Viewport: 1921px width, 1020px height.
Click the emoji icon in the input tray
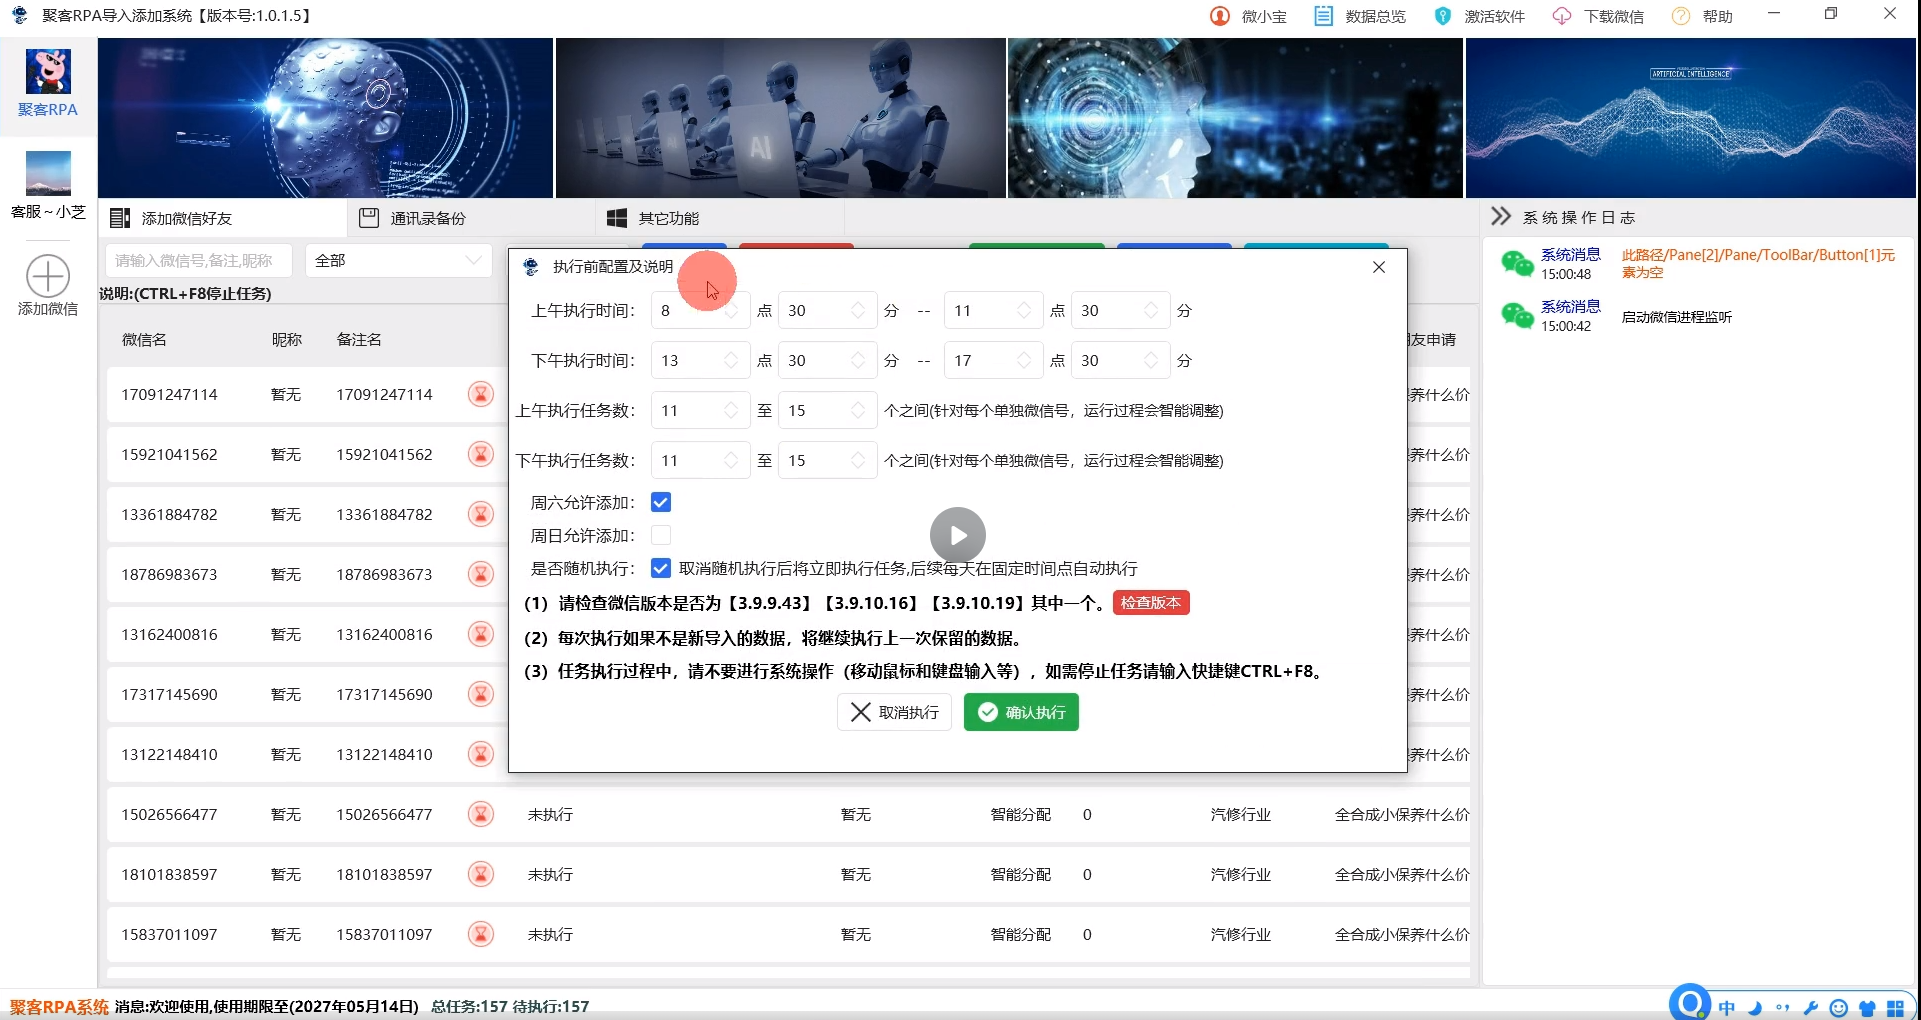pos(1839,1007)
